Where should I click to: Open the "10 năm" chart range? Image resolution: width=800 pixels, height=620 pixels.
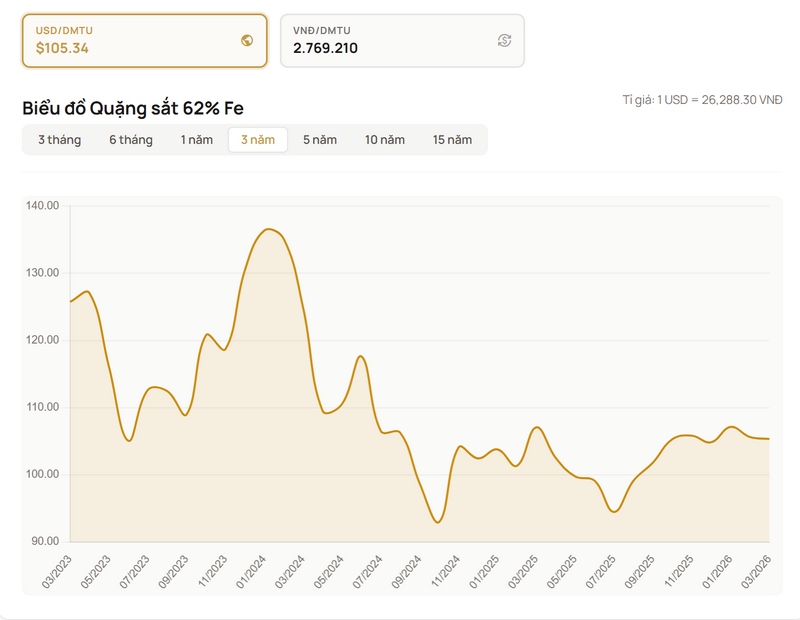(385, 140)
